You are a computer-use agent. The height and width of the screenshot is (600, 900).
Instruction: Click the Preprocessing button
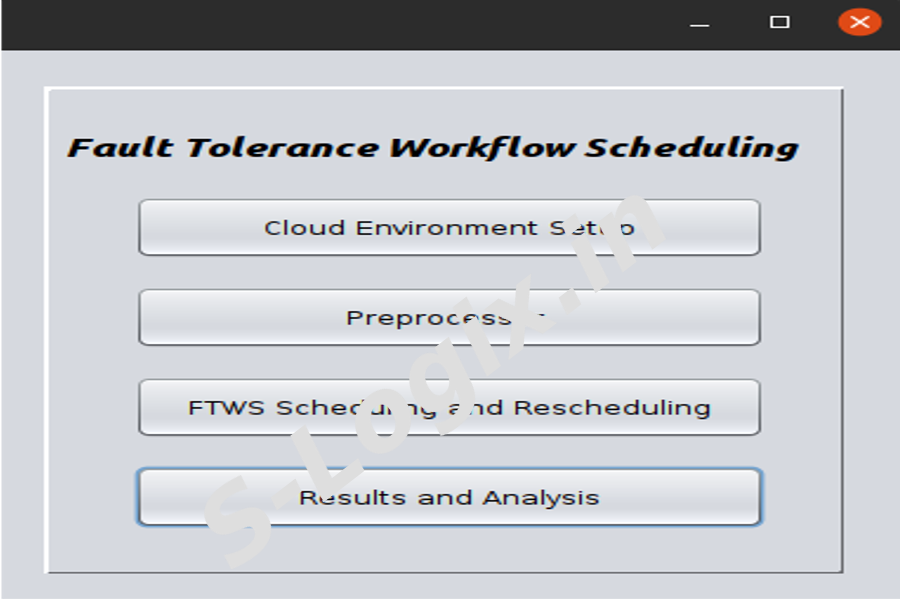coord(449,318)
